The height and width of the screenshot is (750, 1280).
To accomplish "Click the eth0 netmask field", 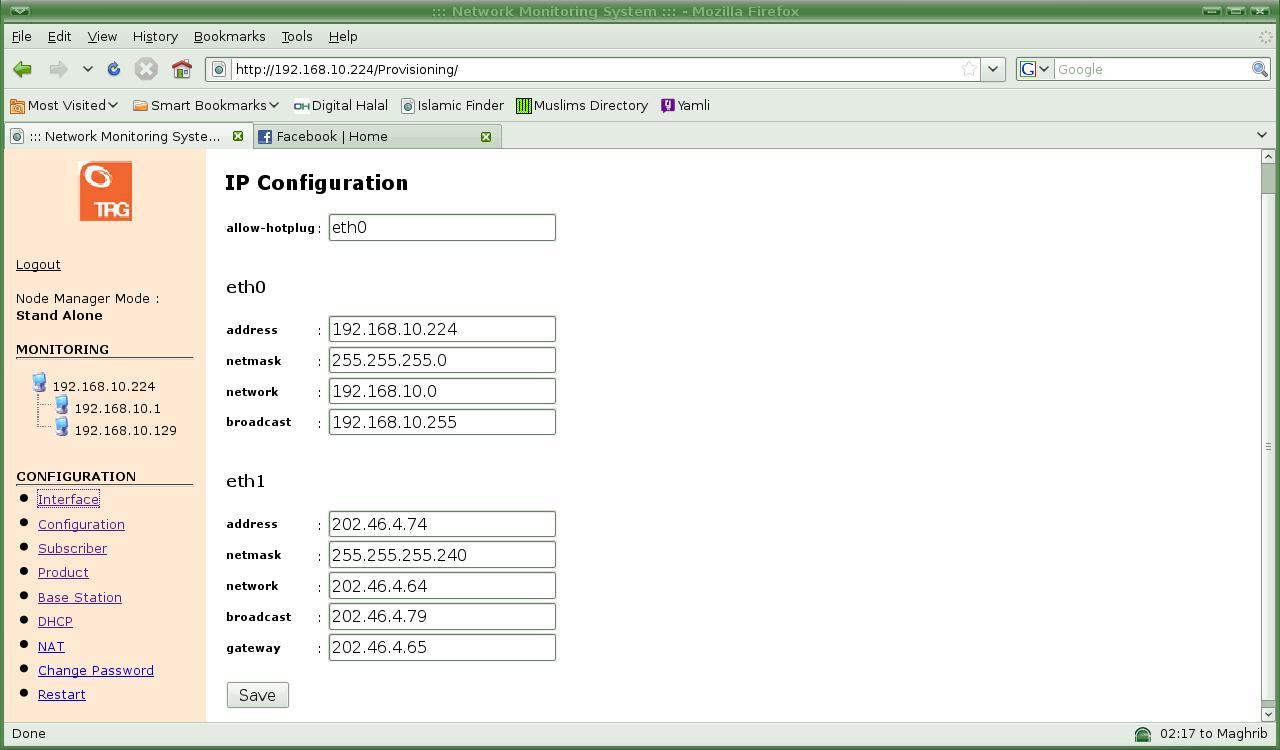I will pos(442,360).
